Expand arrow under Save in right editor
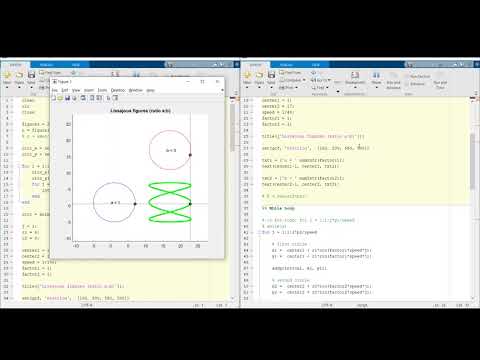 271,88
